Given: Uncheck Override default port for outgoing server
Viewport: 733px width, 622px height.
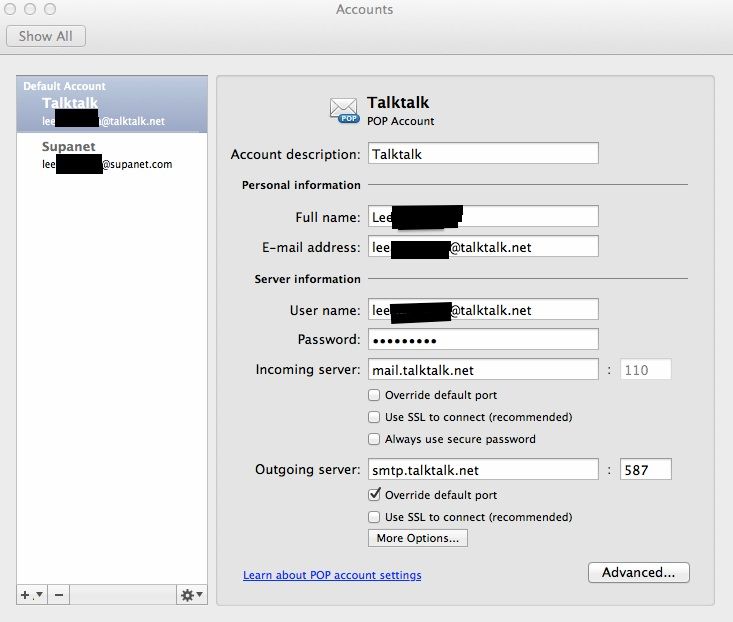Looking at the screenshot, I should pos(375,495).
